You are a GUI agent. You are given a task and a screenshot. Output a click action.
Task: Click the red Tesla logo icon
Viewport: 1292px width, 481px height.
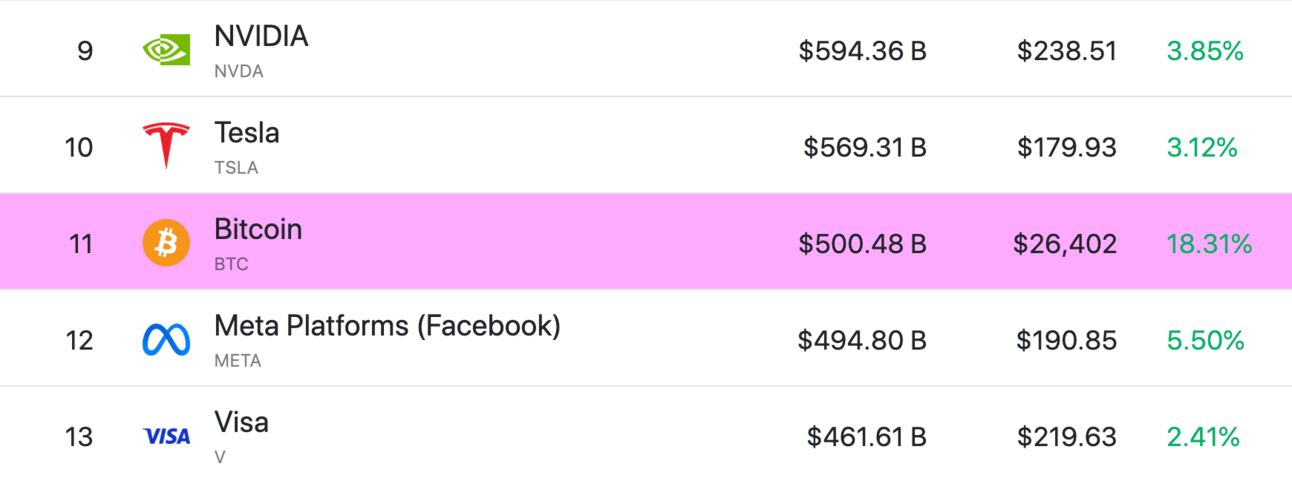[166, 147]
